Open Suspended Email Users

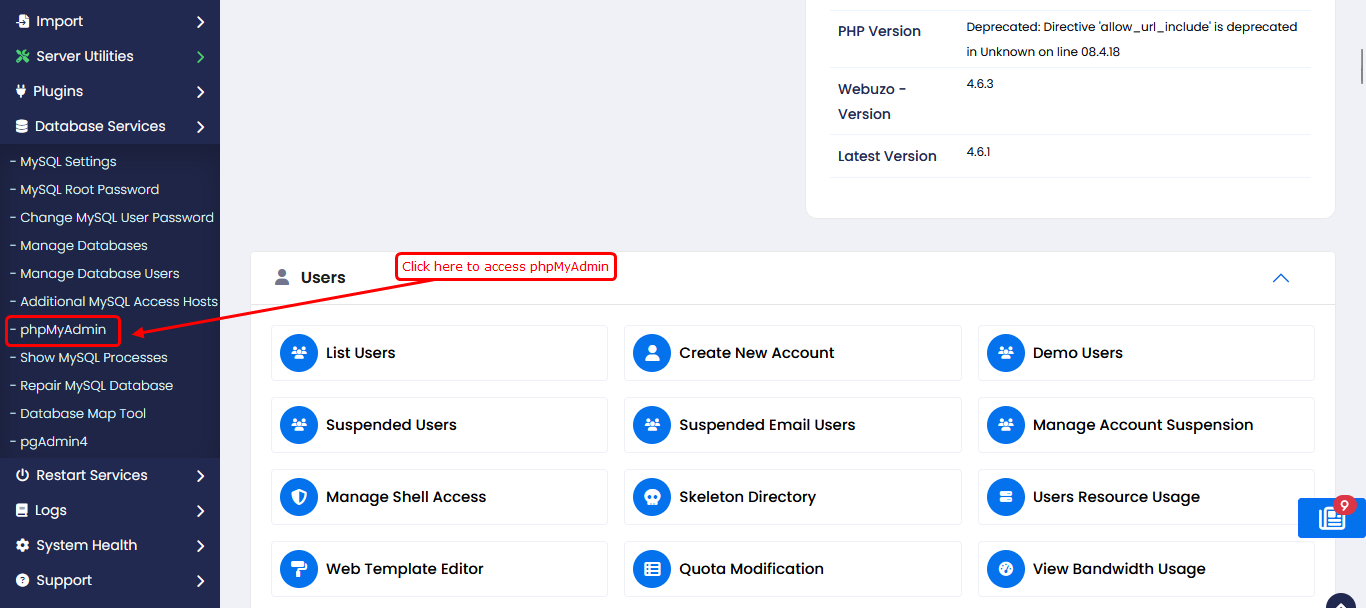(x=767, y=425)
